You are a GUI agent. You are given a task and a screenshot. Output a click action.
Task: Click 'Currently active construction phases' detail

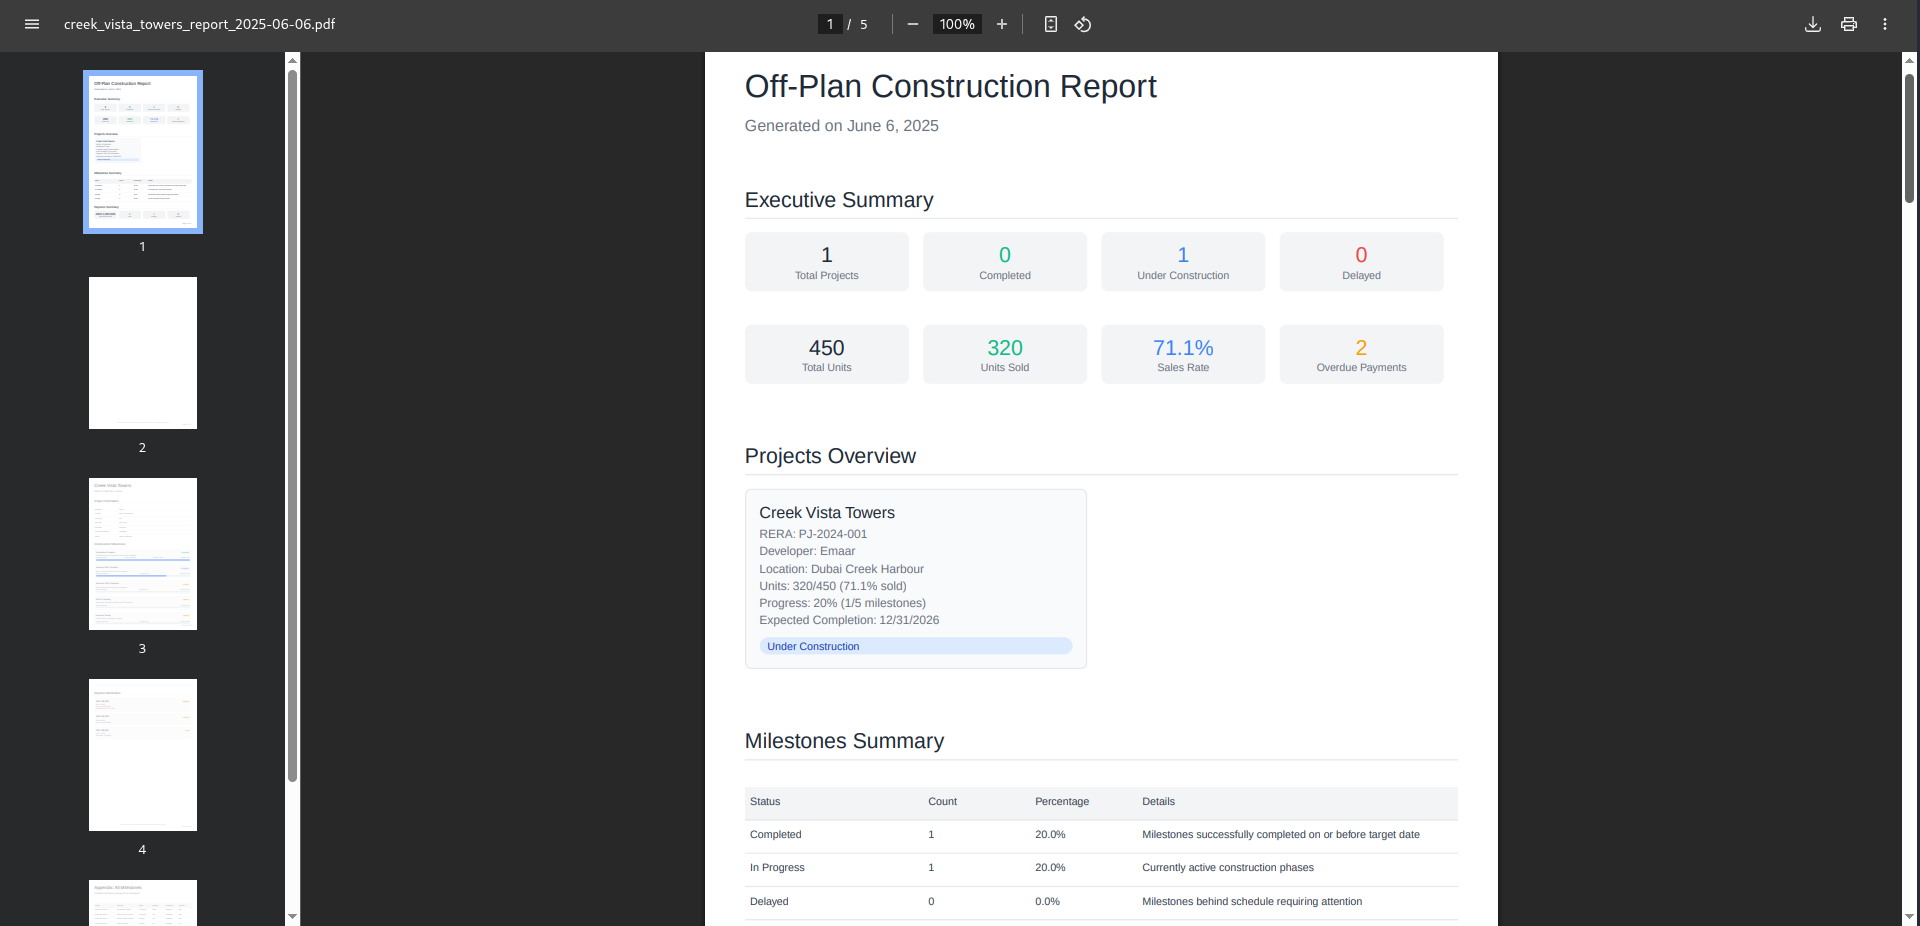(x=1228, y=868)
